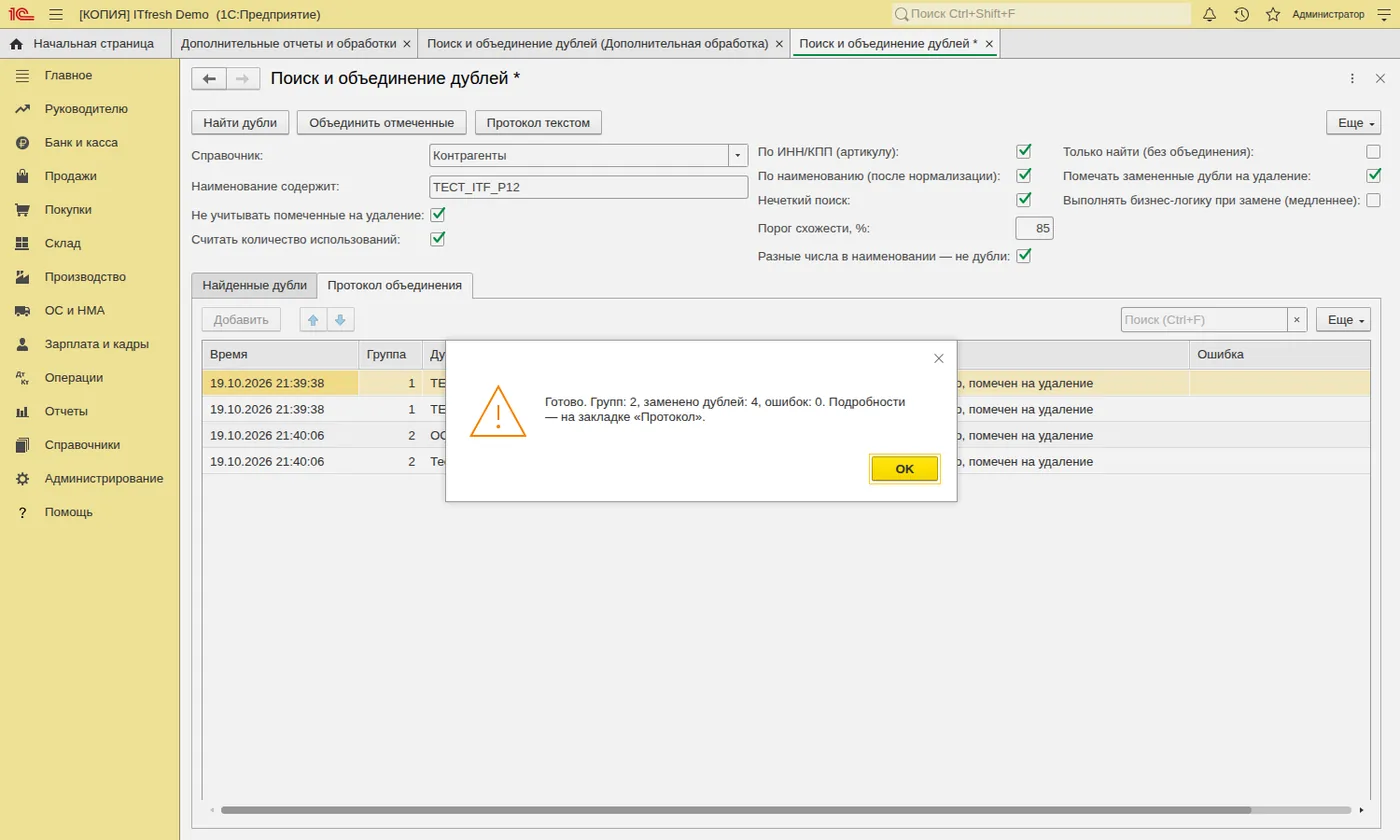The height and width of the screenshot is (840, 1400).
Task: Switch to Найденные дубли tab
Action: pyautogui.click(x=254, y=285)
